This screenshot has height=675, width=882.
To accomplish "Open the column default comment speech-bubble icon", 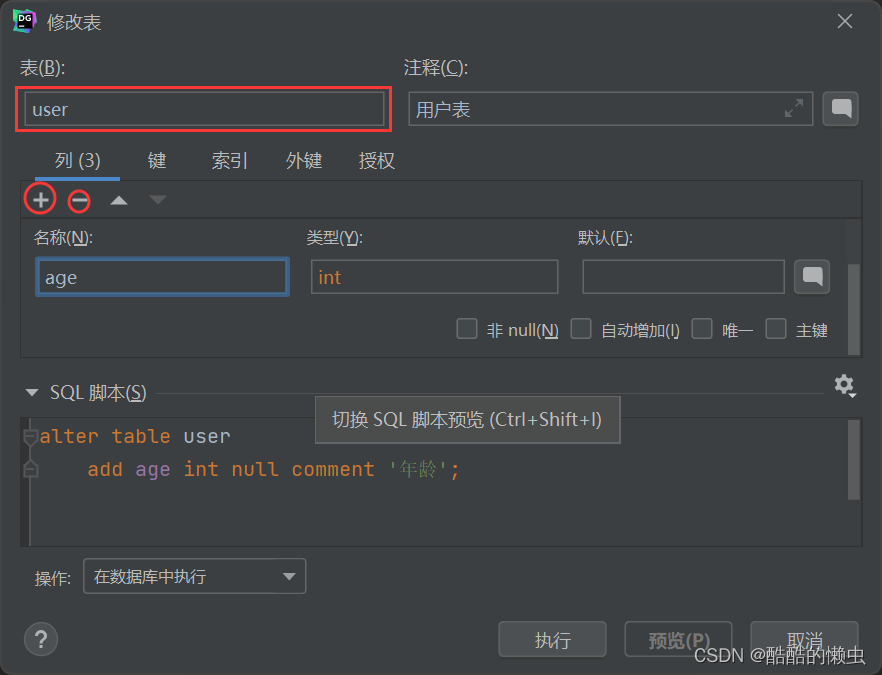I will coord(812,276).
